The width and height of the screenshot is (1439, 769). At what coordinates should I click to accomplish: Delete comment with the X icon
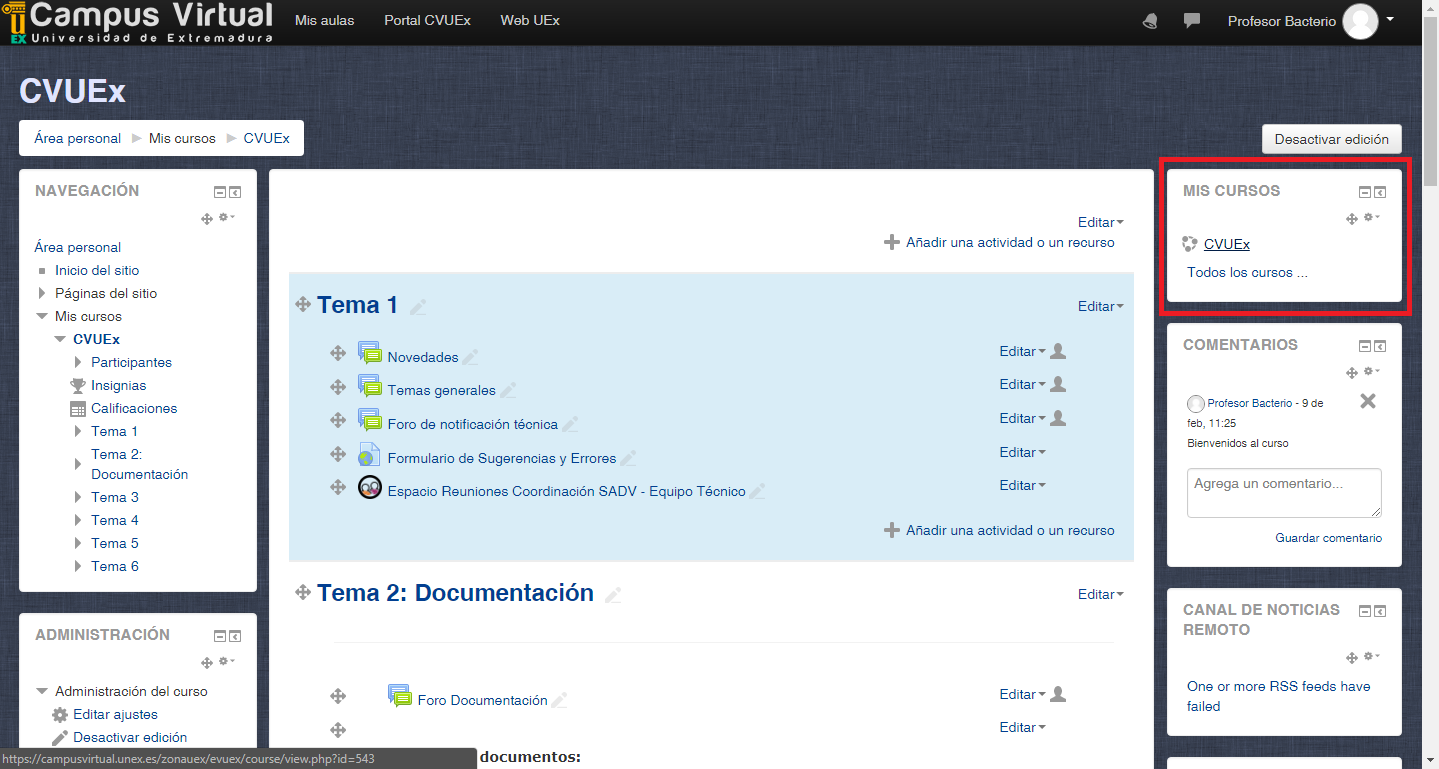(x=1368, y=401)
